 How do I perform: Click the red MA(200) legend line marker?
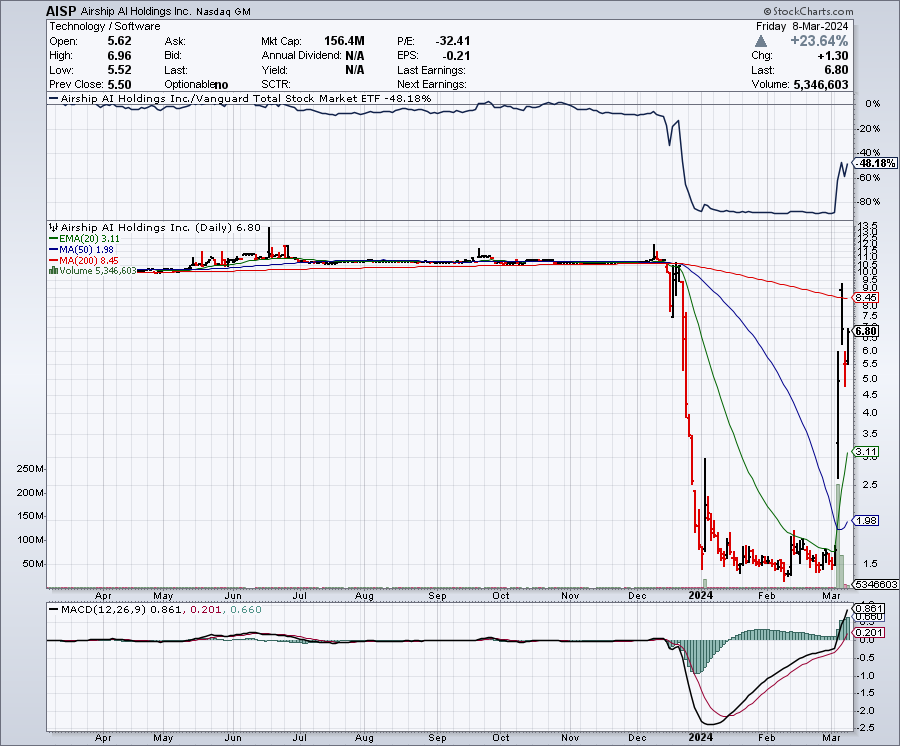coord(53,260)
